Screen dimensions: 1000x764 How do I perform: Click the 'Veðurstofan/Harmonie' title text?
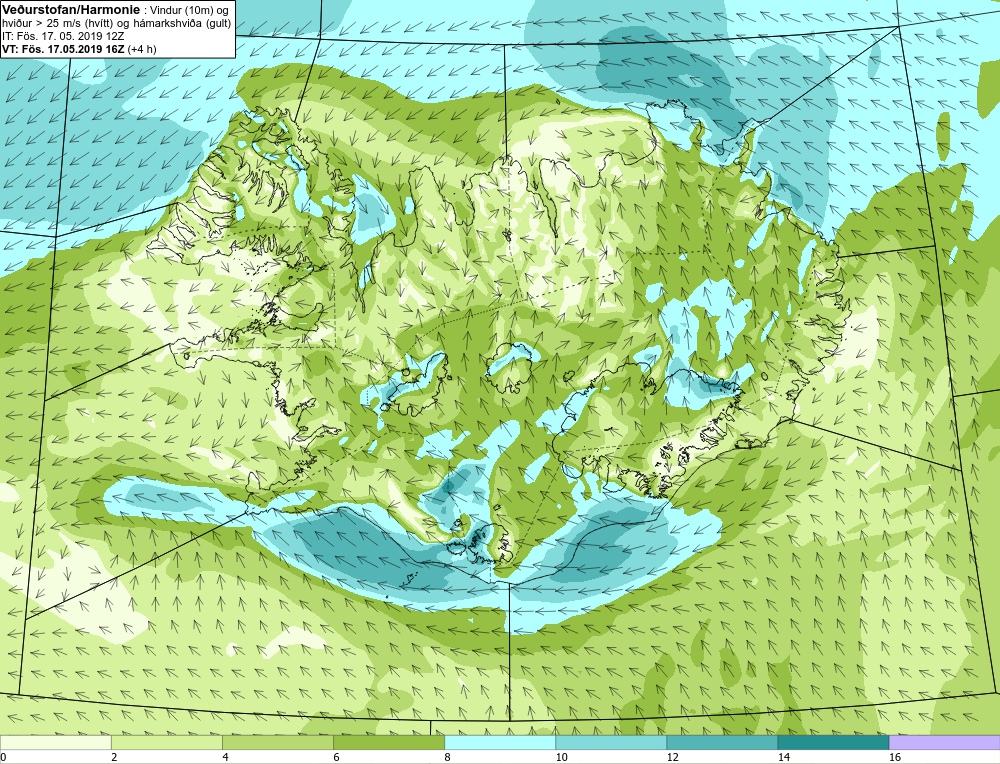click(x=69, y=10)
